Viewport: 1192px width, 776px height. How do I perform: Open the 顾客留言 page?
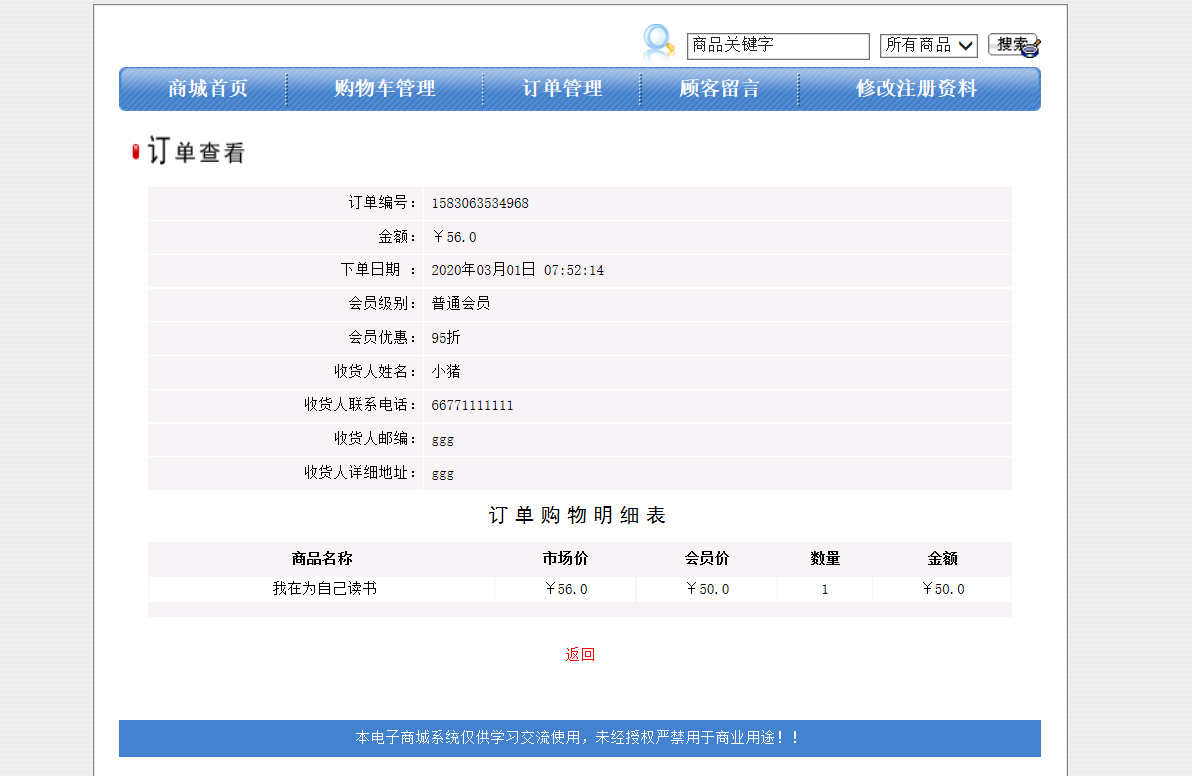click(x=719, y=88)
